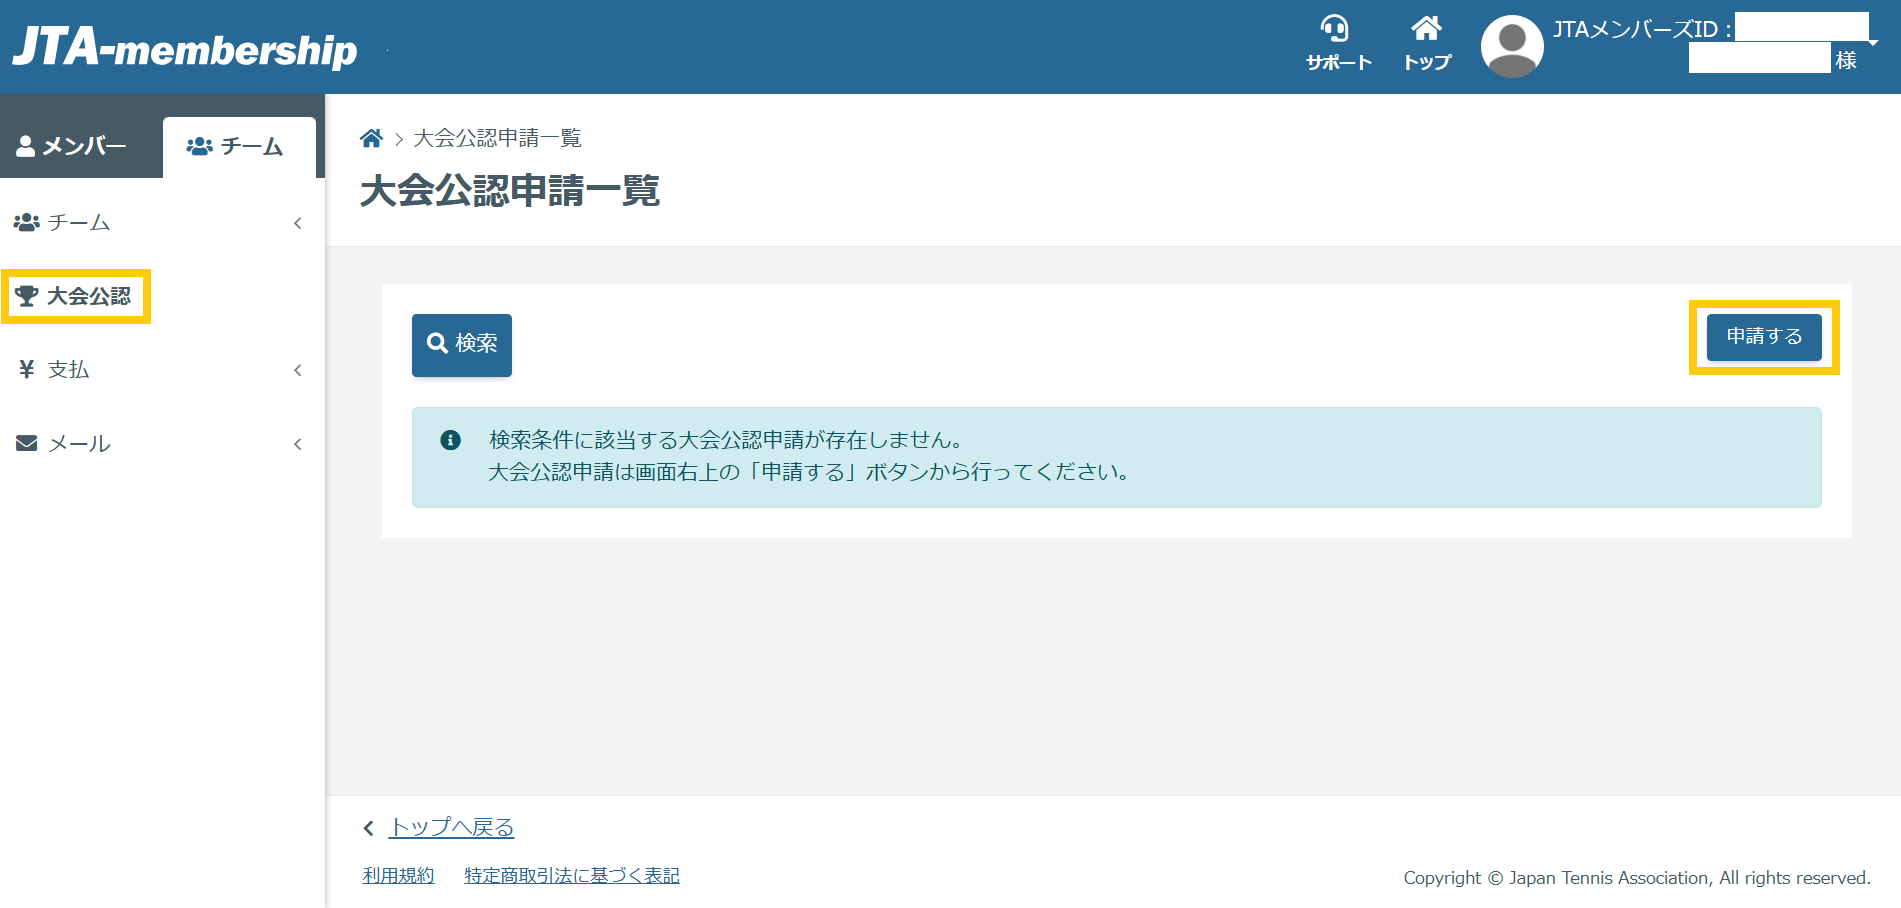The image size is (1901, 908).
Task: Click the JTA-membership logo
Action: click(x=185, y=47)
